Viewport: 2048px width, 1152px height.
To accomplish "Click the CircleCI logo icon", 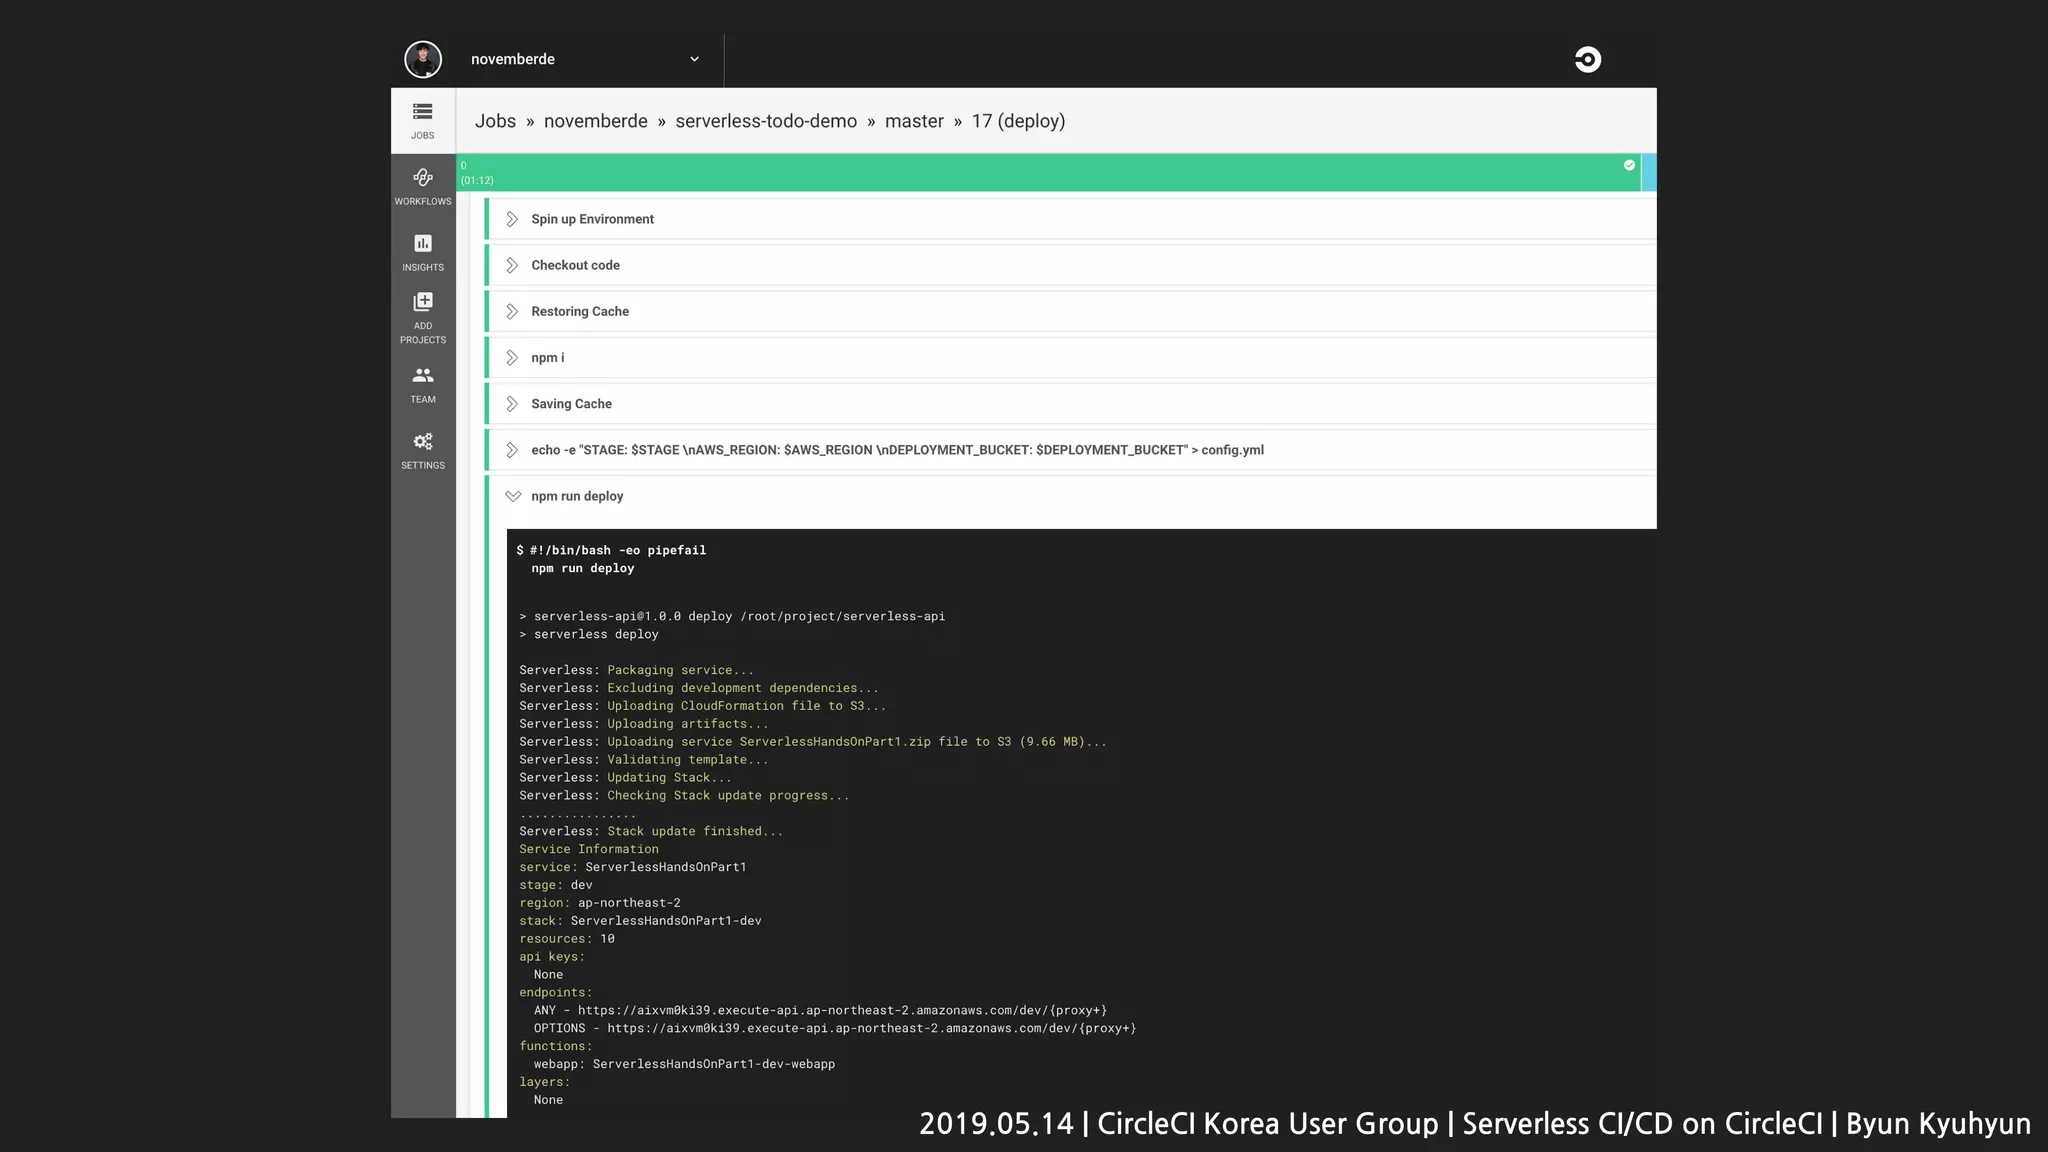I will pos(1588,60).
